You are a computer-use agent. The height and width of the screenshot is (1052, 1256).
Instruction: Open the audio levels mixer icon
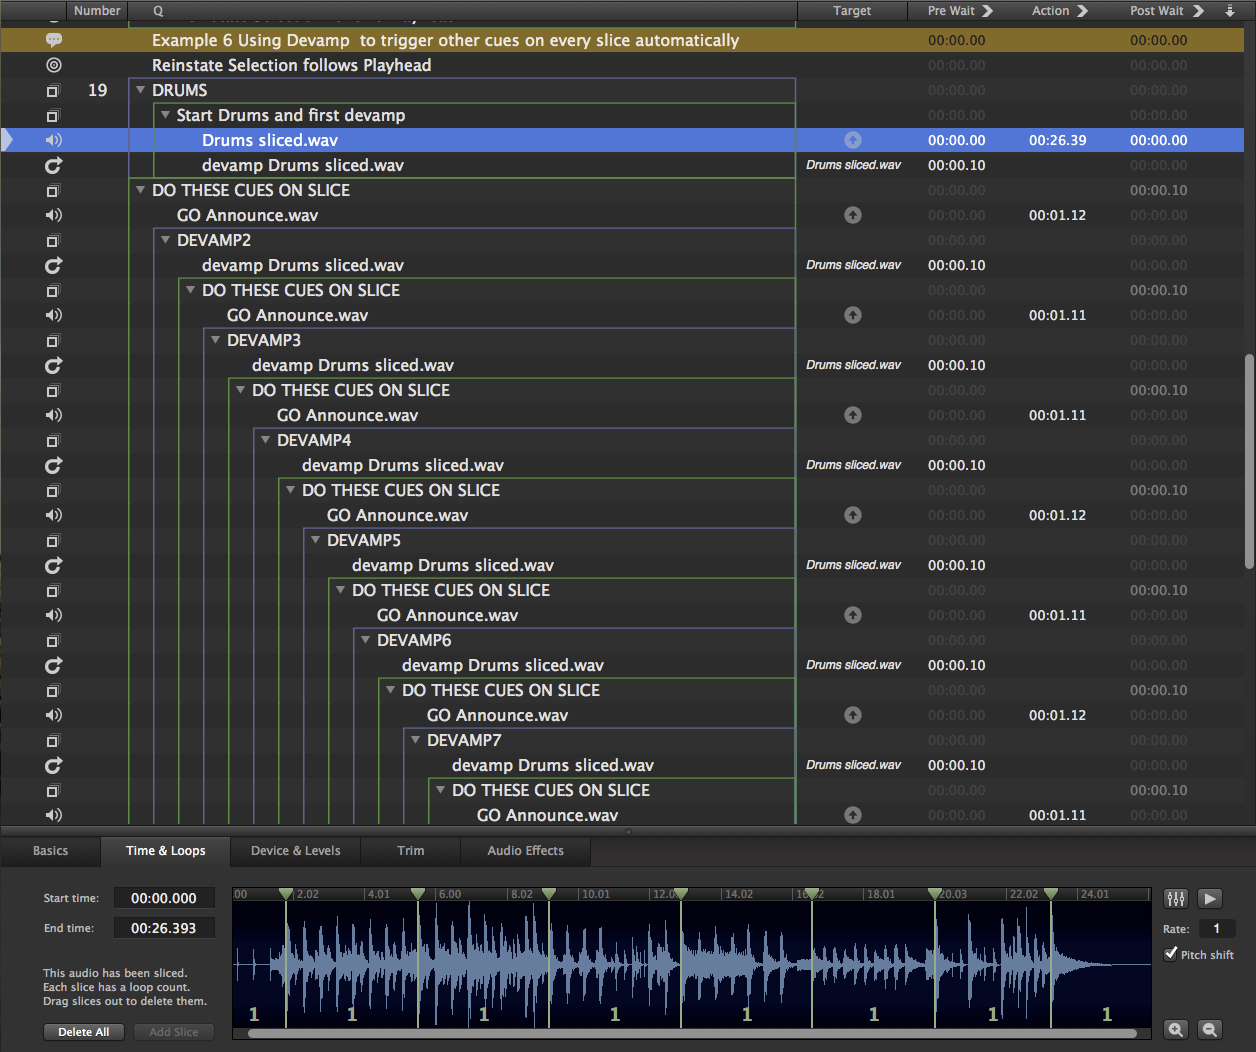click(1176, 898)
